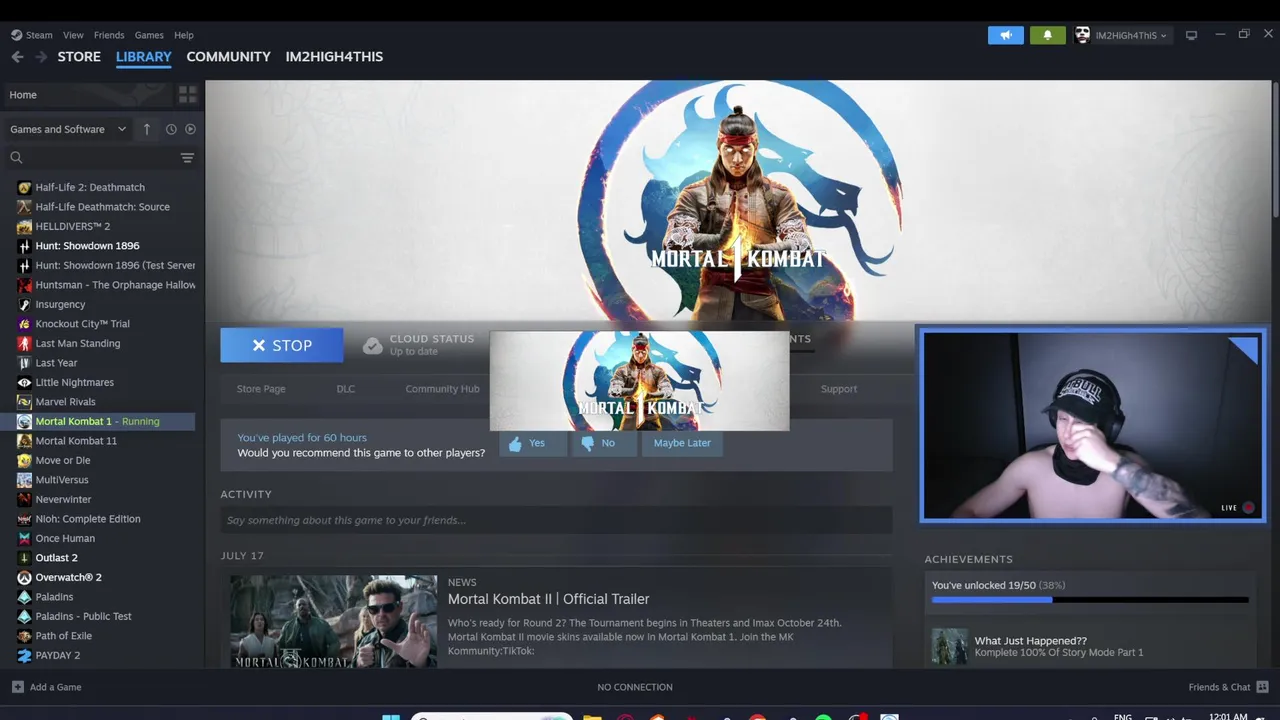1280x720 pixels.
Task: Click the PAYDAY 2 game icon
Action: pyautogui.click(x=24, y=655)
